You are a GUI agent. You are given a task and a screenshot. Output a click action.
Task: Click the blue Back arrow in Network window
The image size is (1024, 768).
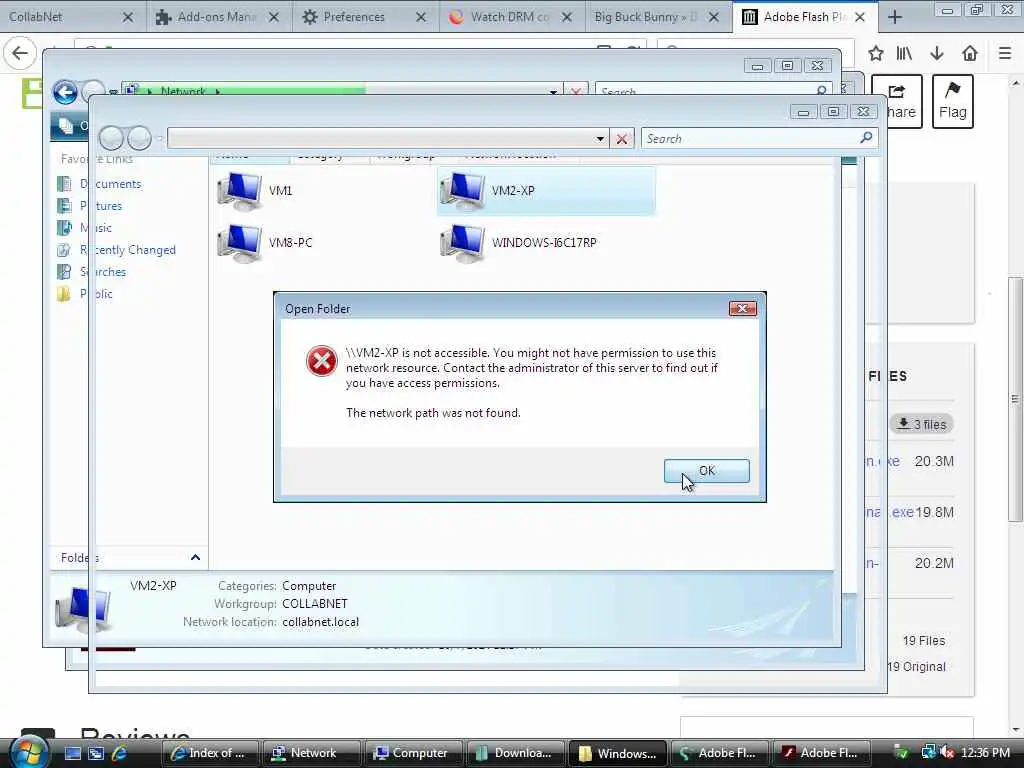click(x=65, y=92)
